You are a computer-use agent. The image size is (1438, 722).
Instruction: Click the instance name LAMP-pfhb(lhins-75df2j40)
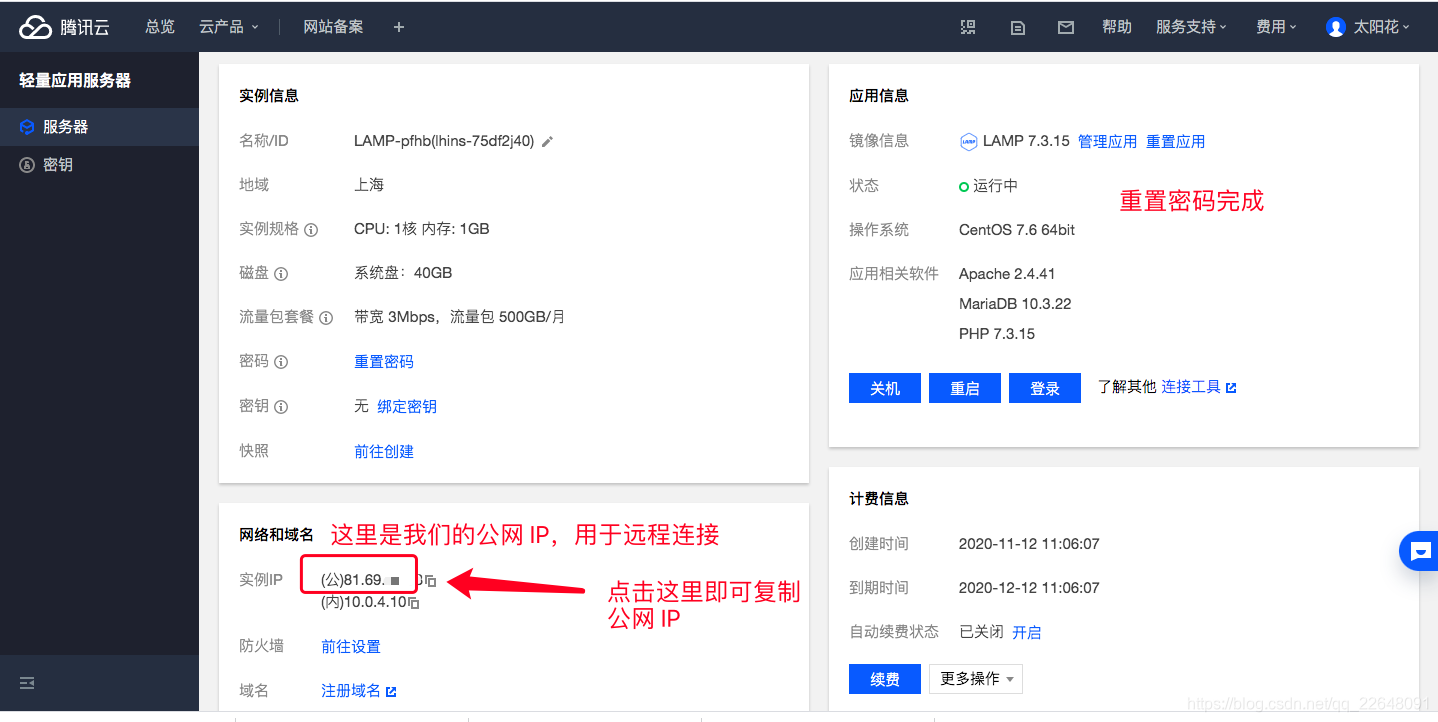[444, 141]
